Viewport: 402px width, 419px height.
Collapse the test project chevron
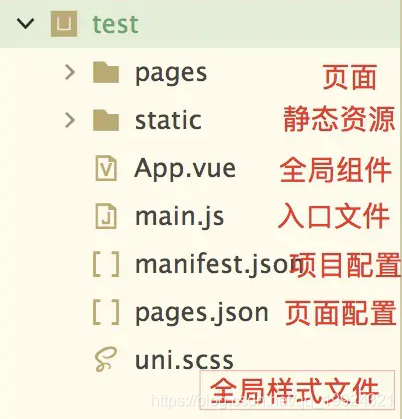25,24
